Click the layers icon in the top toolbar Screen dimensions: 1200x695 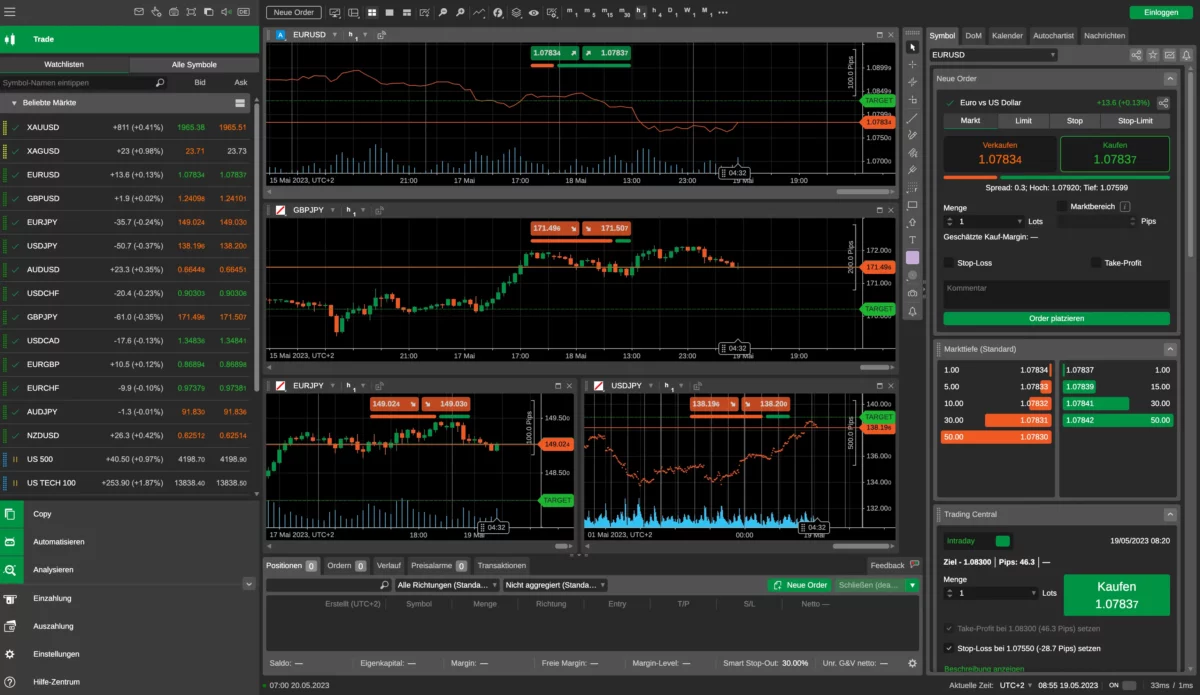(517, 12)
